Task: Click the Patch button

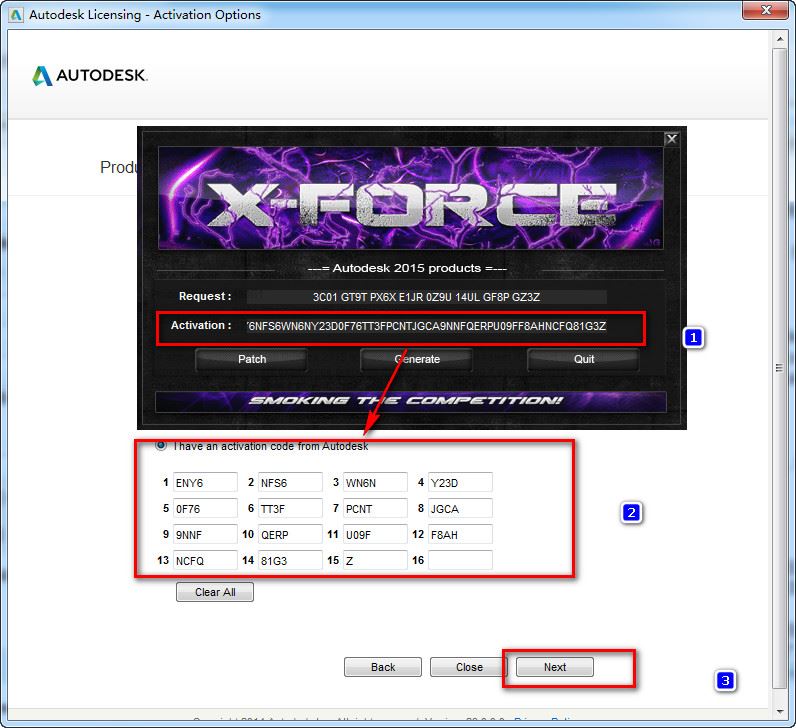Action: (252, 359)
